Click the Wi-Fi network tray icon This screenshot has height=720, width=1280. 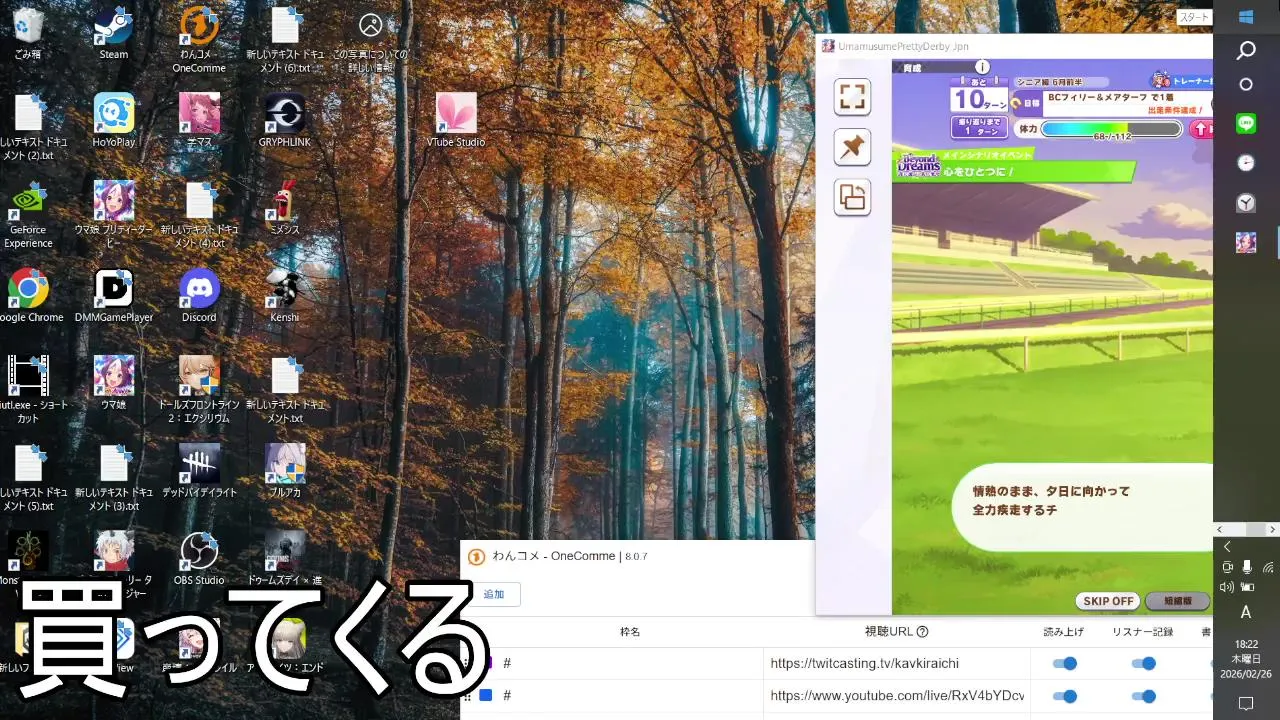click(x=1268, y=567)
